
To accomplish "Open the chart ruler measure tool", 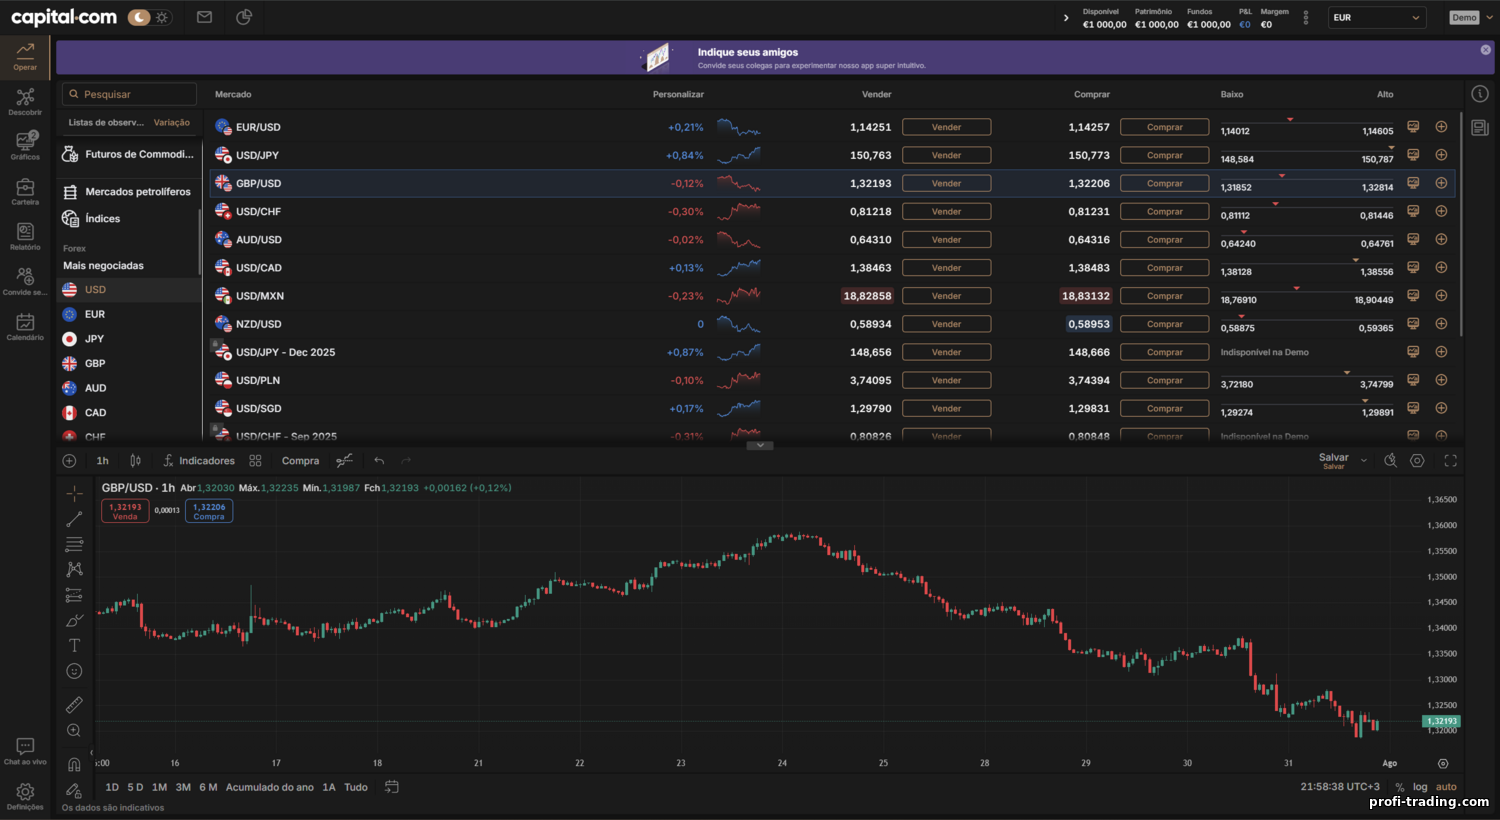I will click(x=74, y=705).
